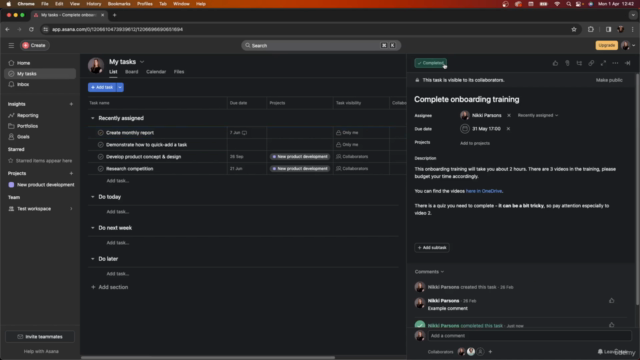Click the Upgrade button
Viewport: 640px width, 360px height.
click(606, 45)
